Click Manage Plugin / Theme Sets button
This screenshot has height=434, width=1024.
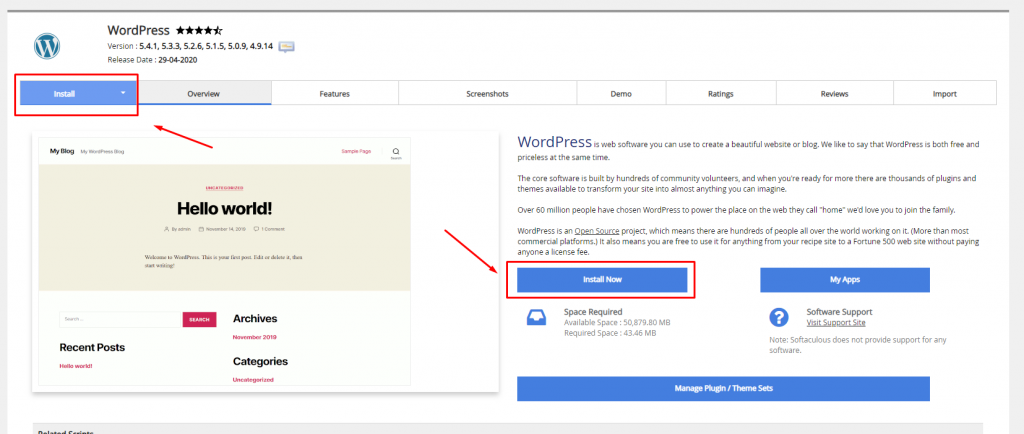pos(723,388)
